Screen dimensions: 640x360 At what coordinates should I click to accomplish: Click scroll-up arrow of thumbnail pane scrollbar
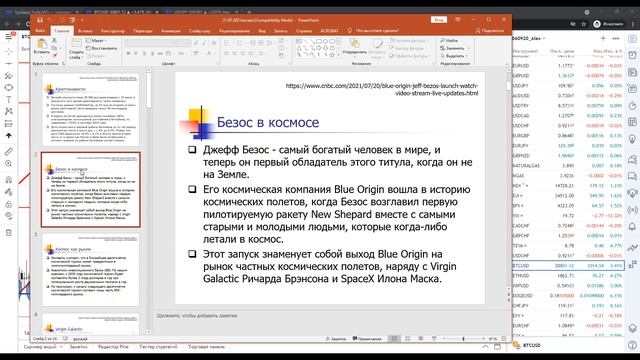[x=149, y=70]
